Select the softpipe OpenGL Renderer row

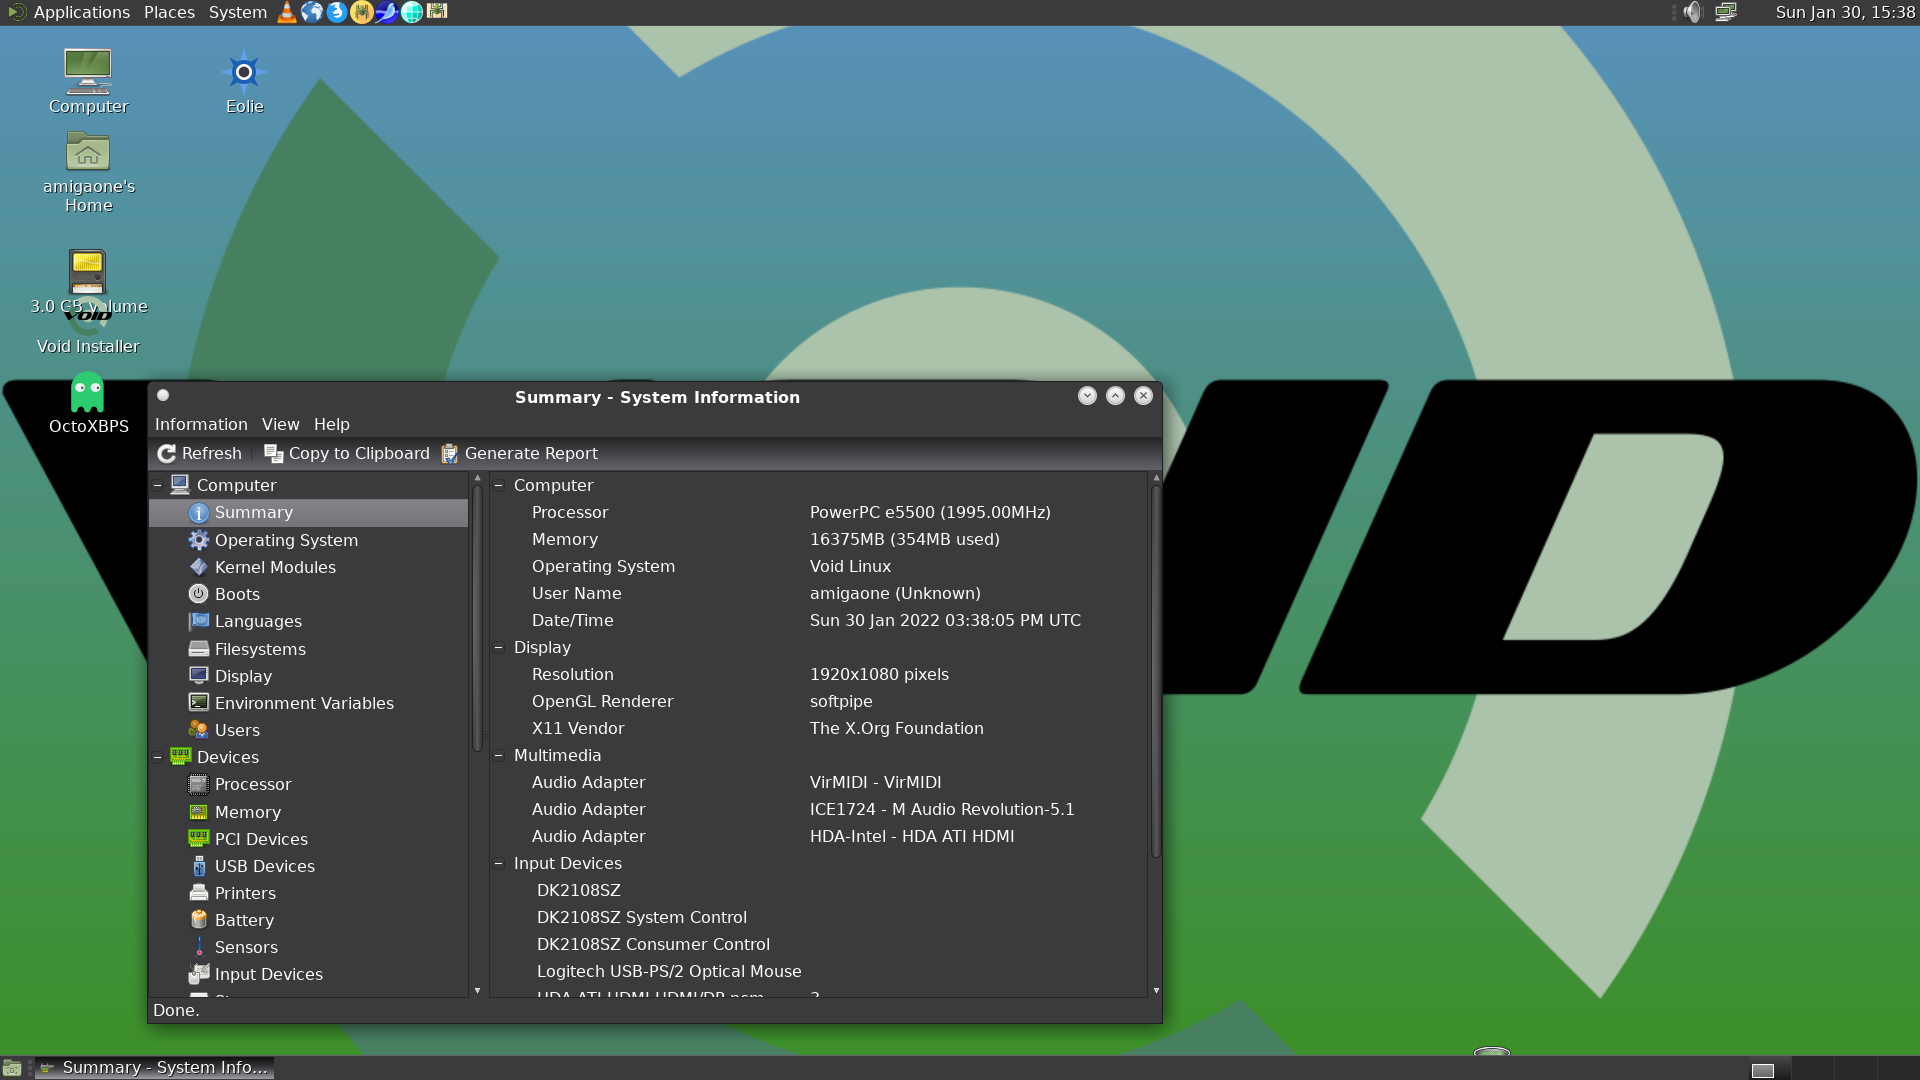(818, 701)
